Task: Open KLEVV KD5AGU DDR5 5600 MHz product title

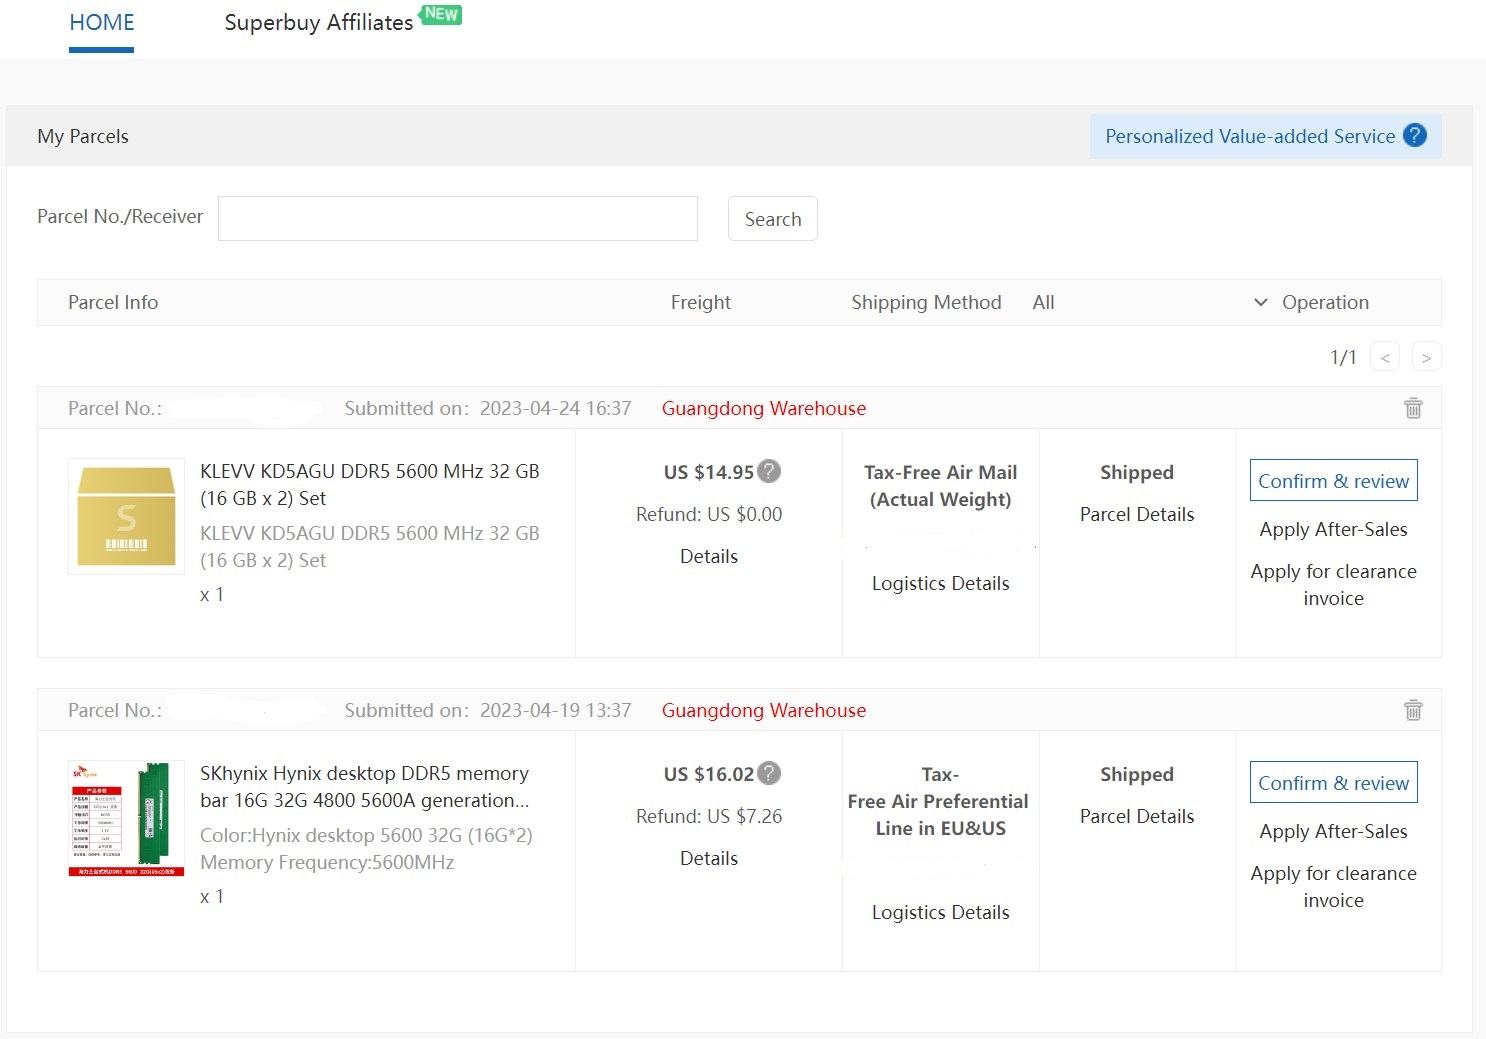Action: pyautogui.click(x=370, y=484)
